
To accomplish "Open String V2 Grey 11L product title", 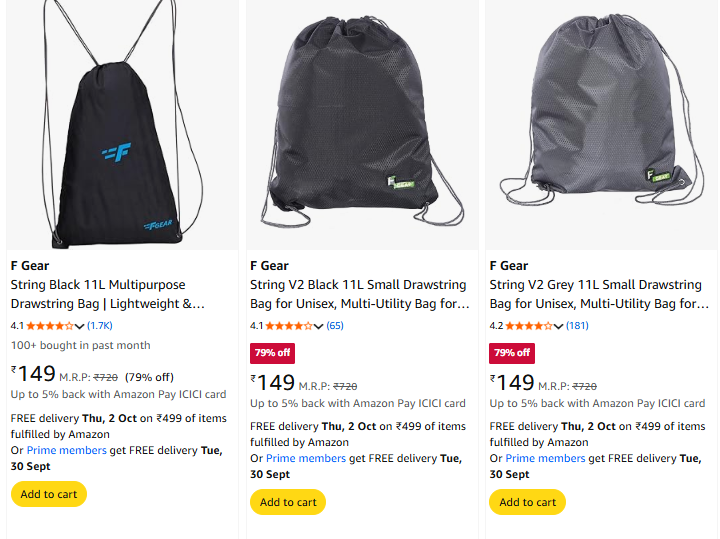I will [599, 295].
